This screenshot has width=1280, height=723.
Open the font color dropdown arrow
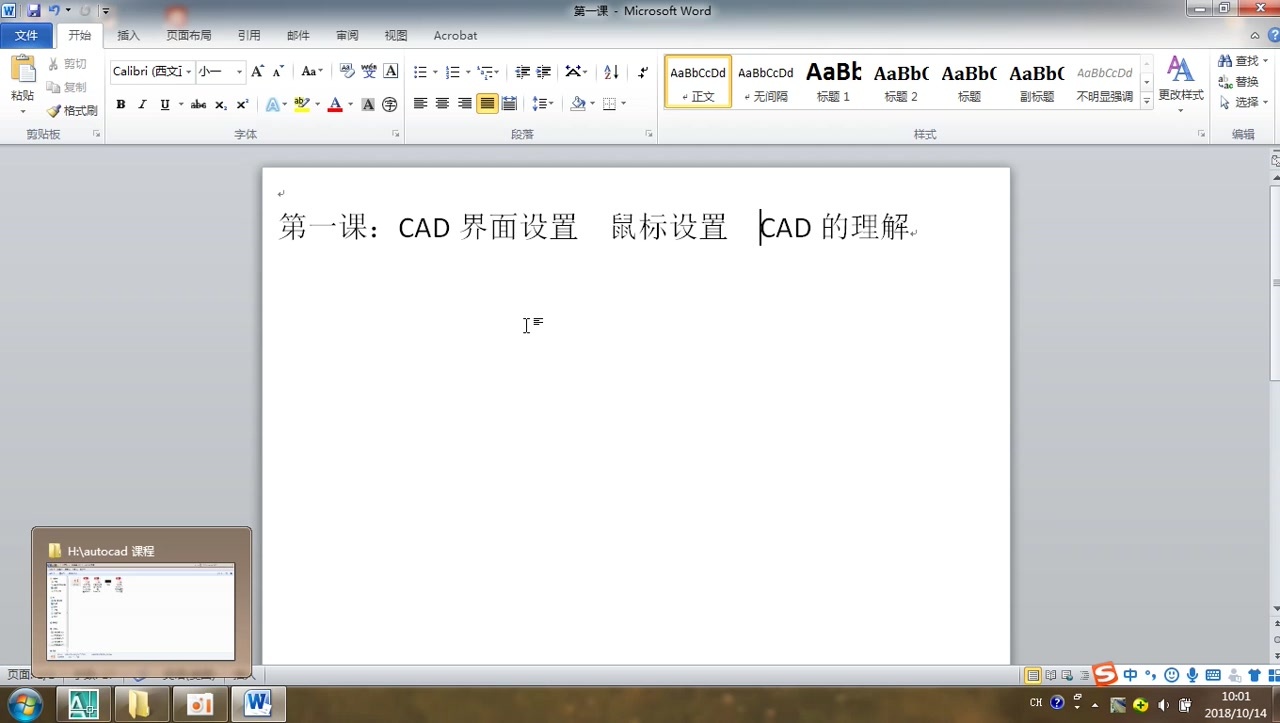click(349, 104)
